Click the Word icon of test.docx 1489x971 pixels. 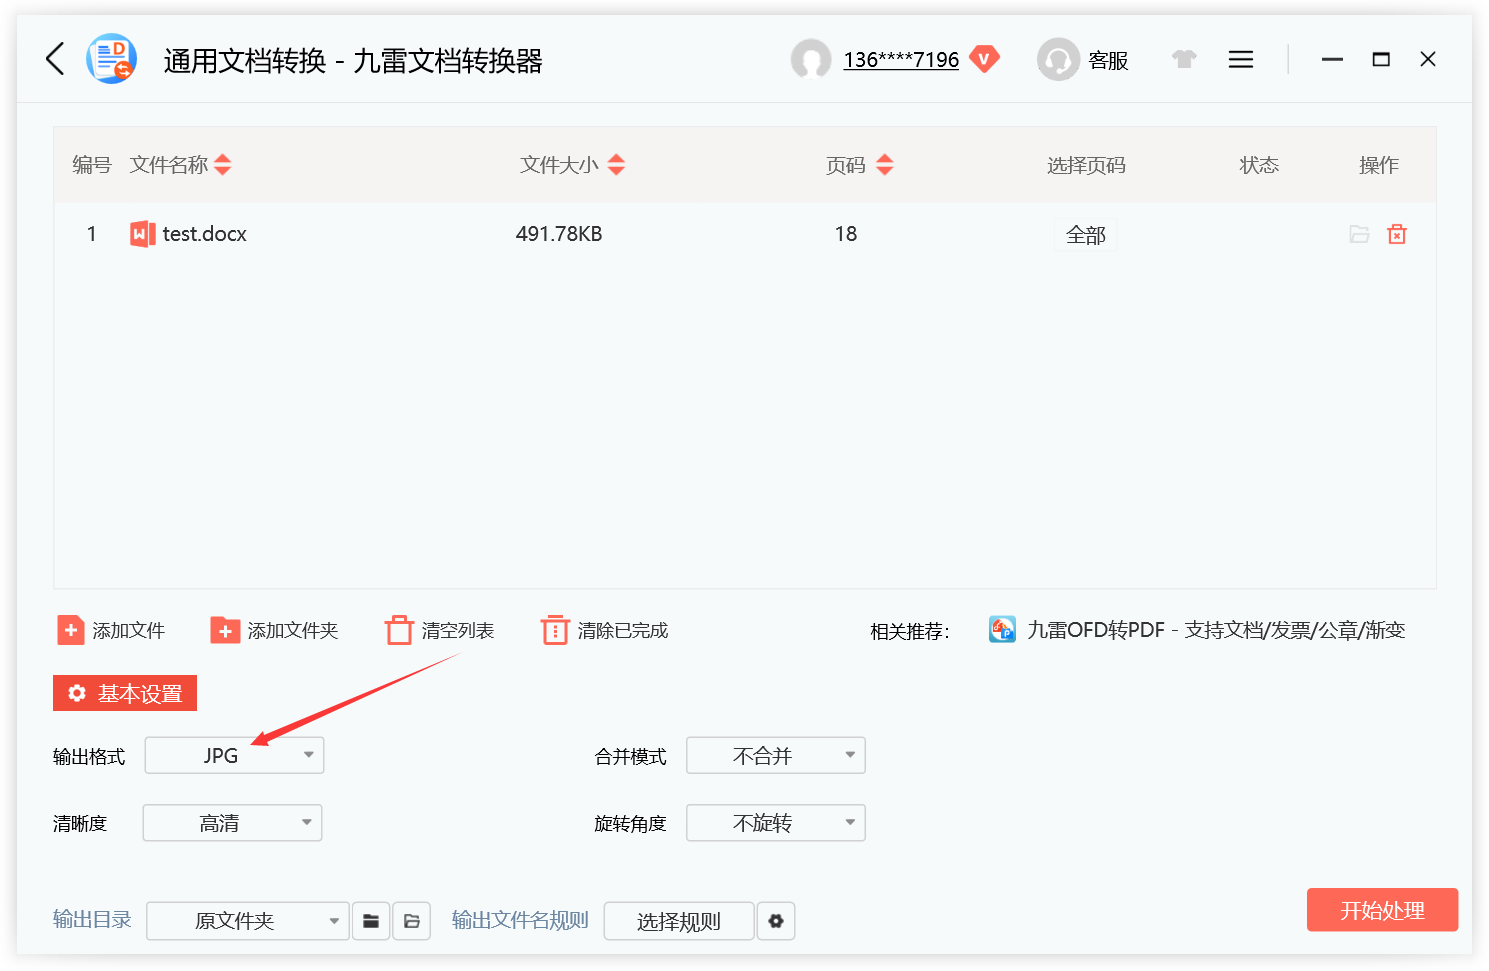click(x=143, y=234)
